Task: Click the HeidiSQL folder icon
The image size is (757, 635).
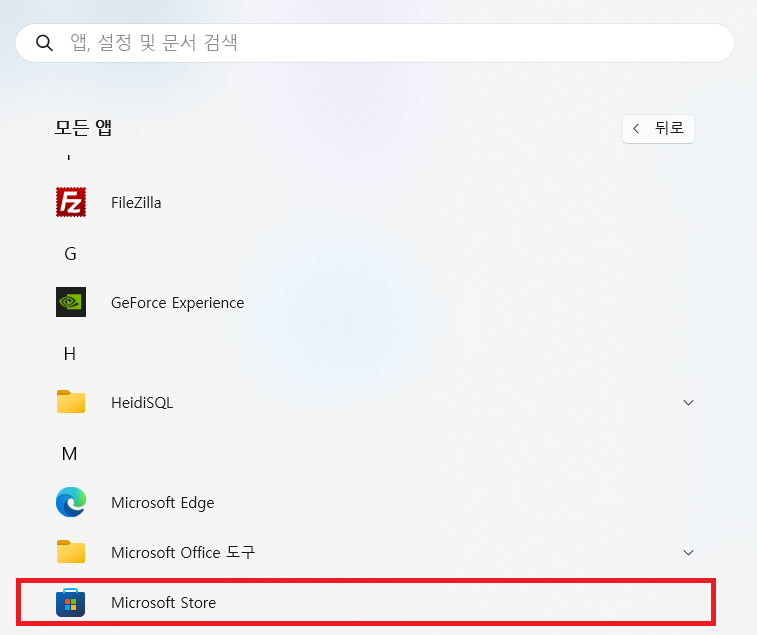Action: [71, 402]
